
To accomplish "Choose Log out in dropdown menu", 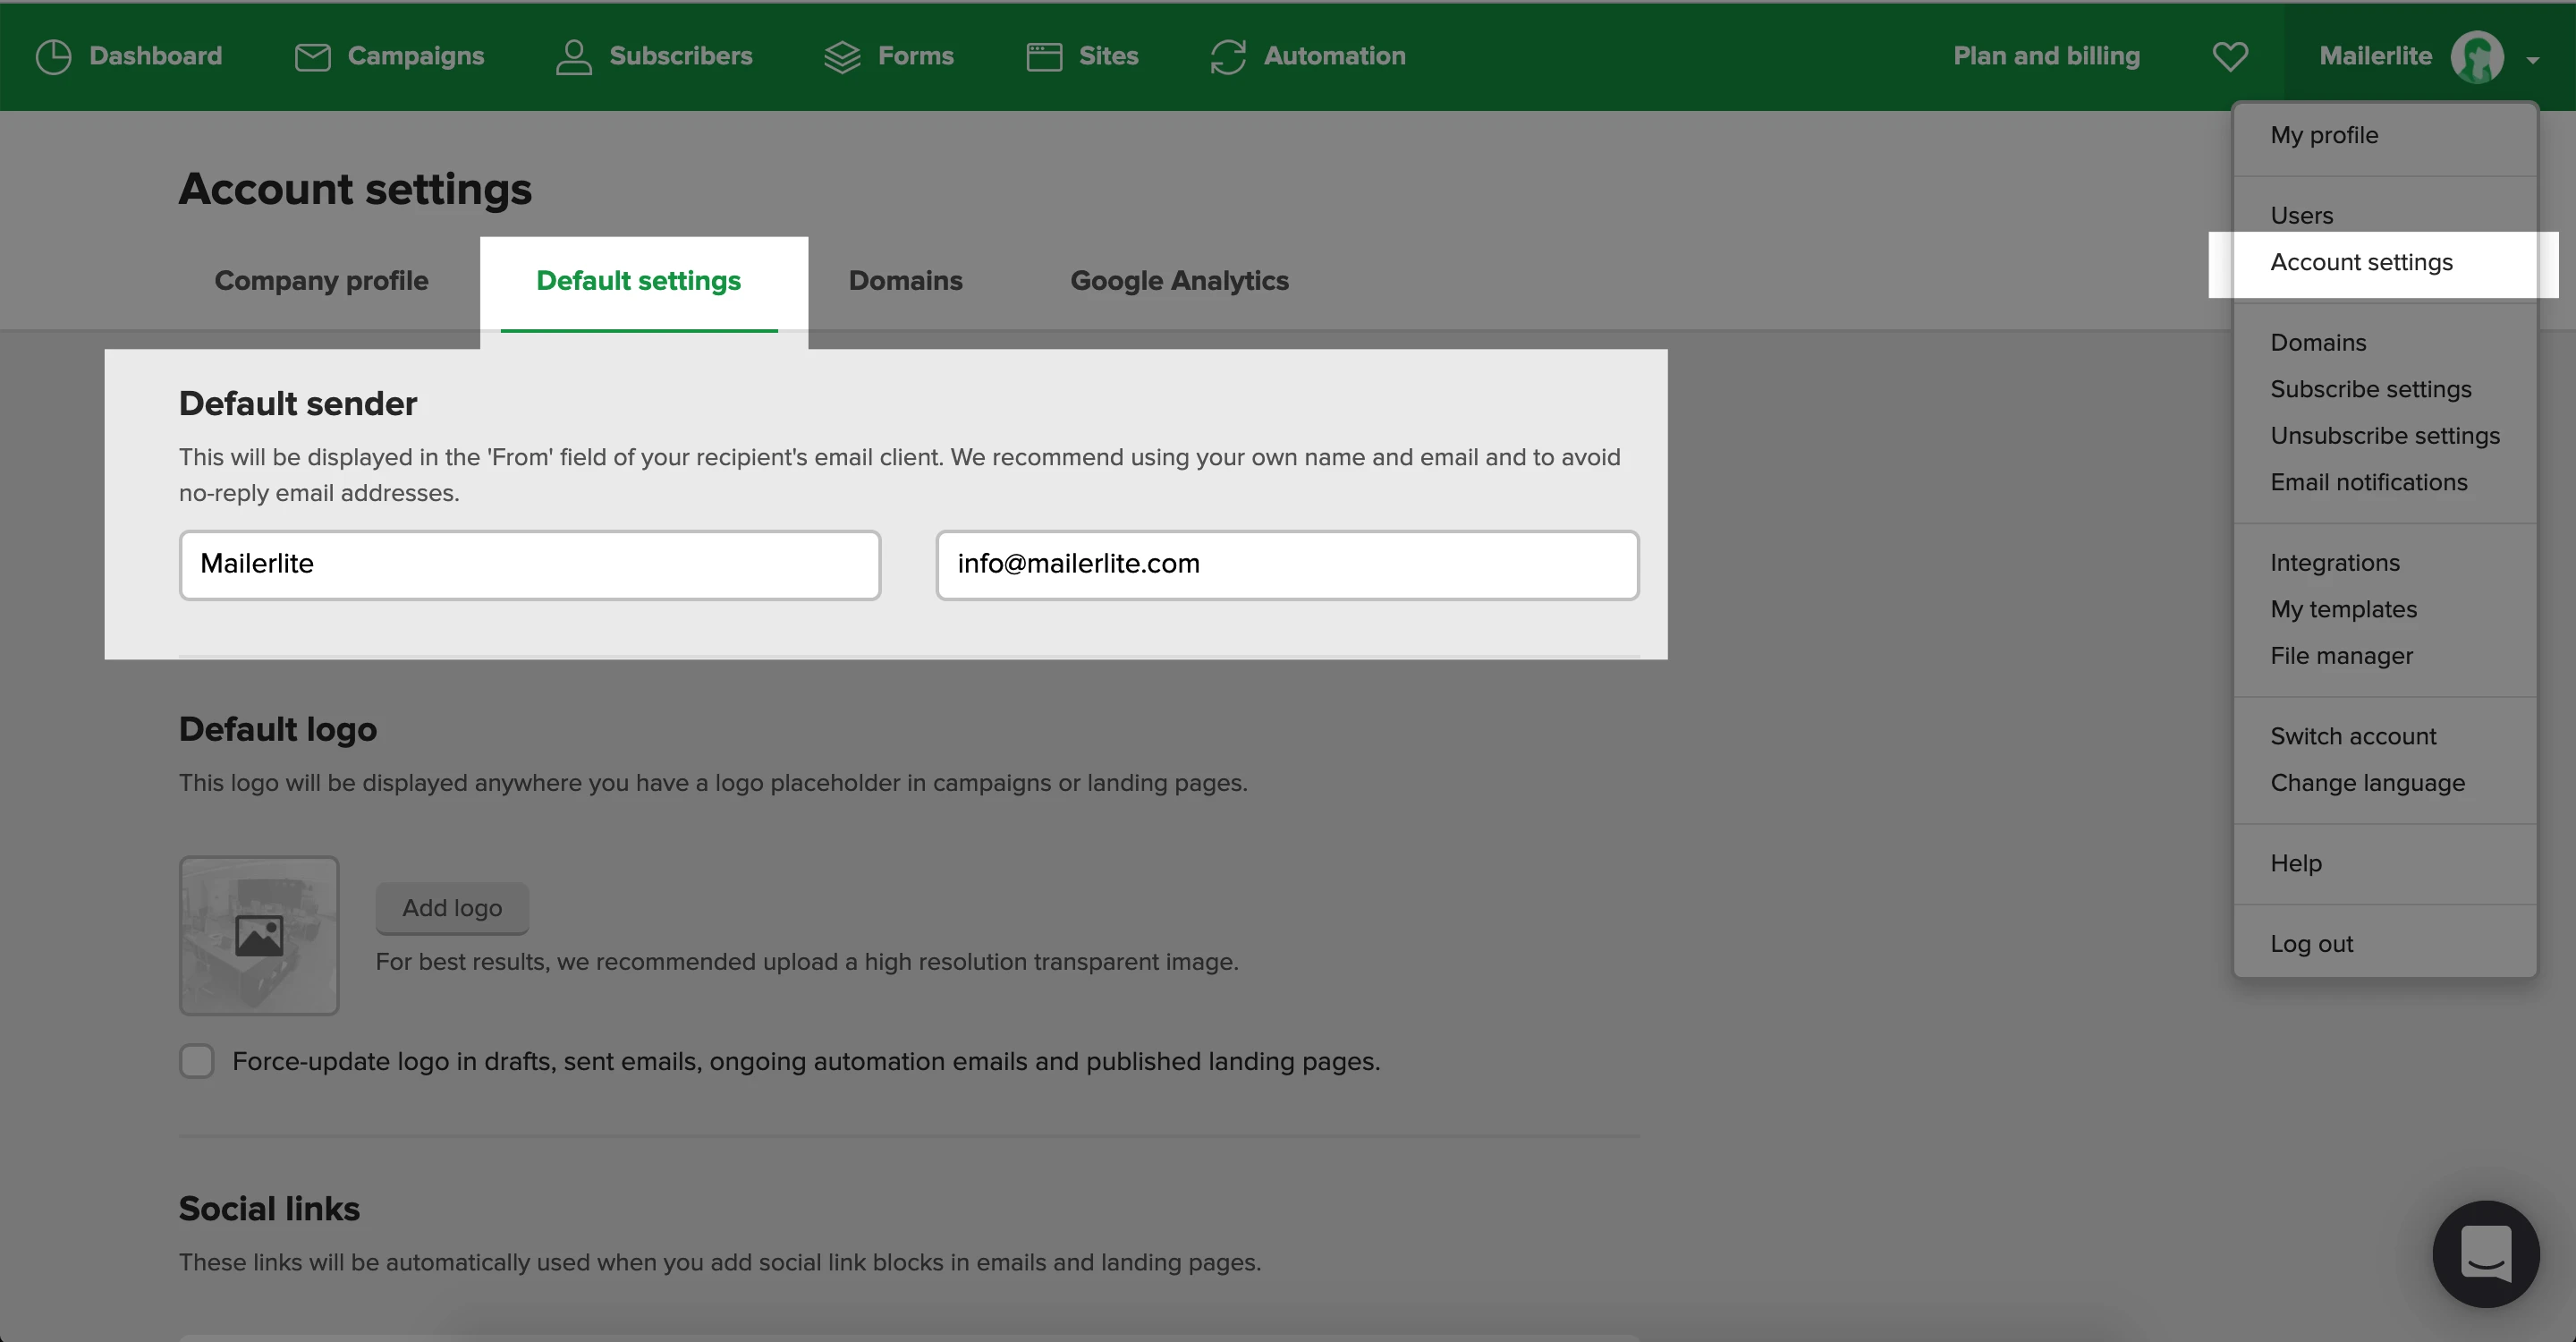I will [2311, 944].
